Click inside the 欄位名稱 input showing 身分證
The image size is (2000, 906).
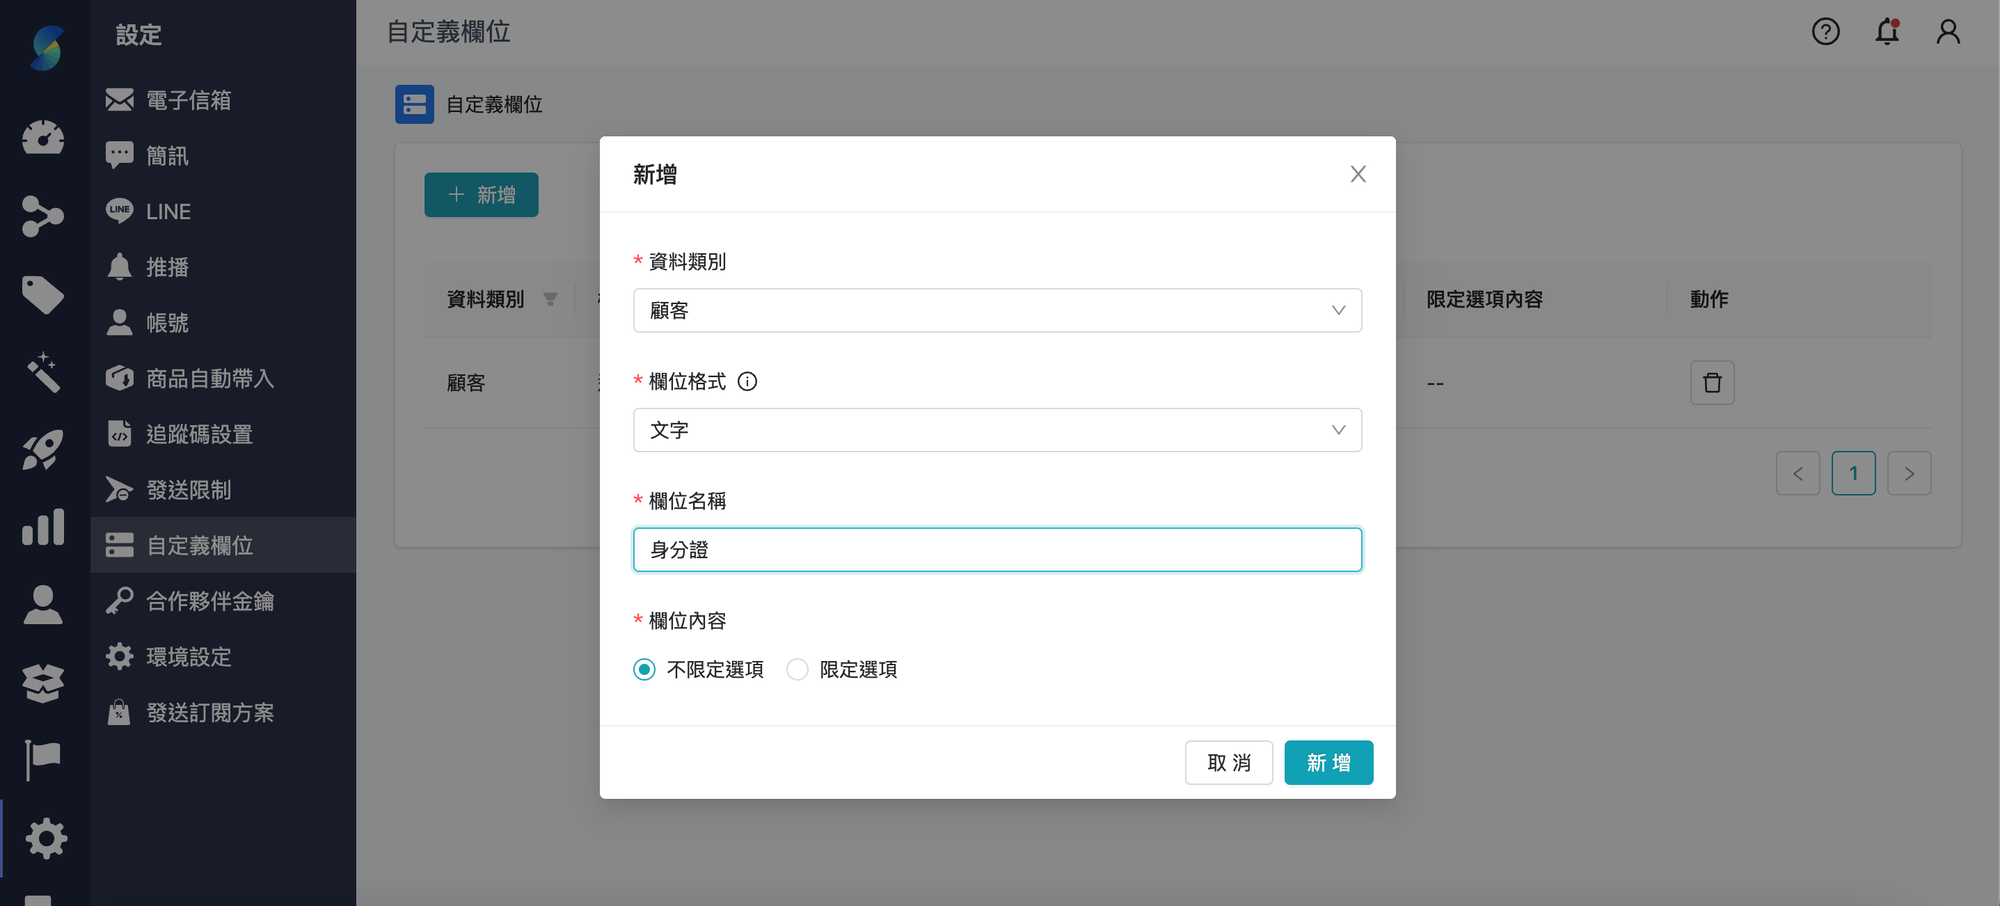997,549
